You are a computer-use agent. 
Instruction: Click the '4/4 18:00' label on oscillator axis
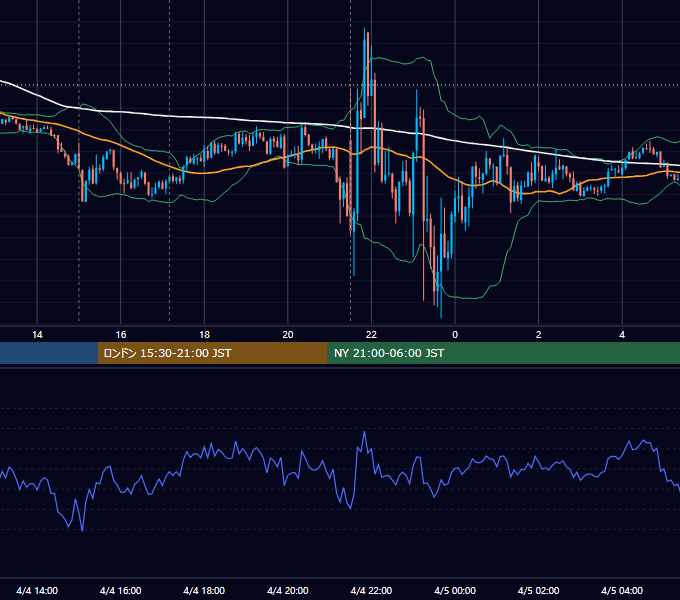pyautogui.click(x=204, y=590)
